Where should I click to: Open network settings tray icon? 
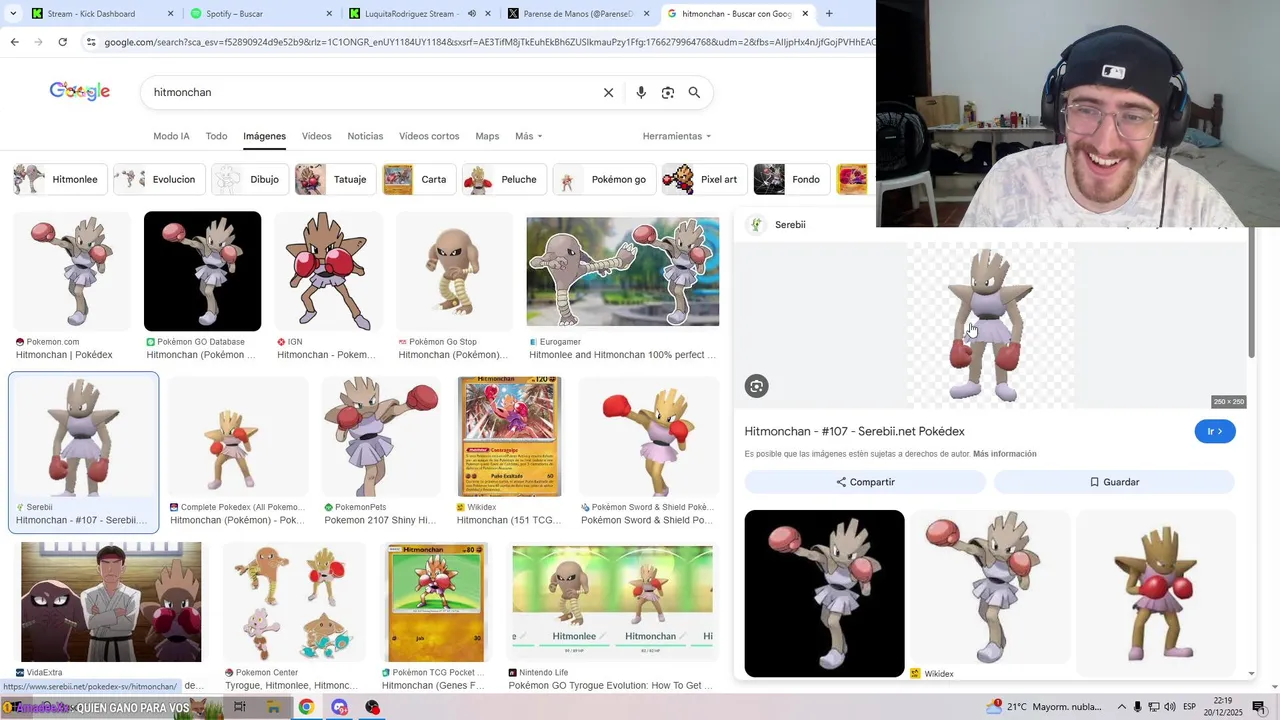coord(1154,707)
